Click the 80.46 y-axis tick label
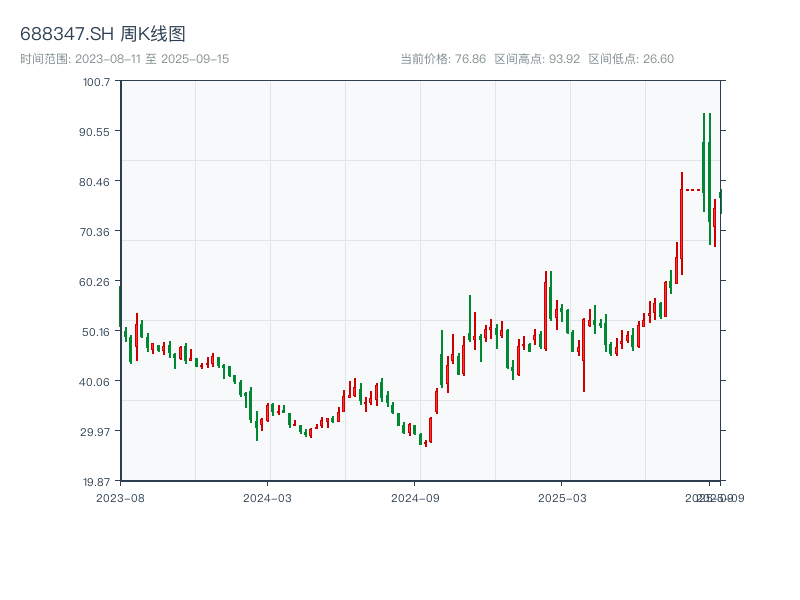This screenshot has height=600, width=800. point(96,181)
